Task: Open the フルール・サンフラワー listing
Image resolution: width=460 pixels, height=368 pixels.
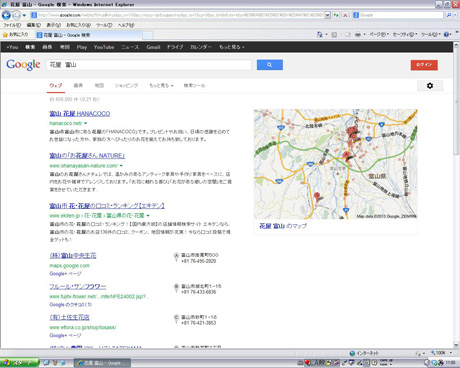Action: click(x=78, y=287)
